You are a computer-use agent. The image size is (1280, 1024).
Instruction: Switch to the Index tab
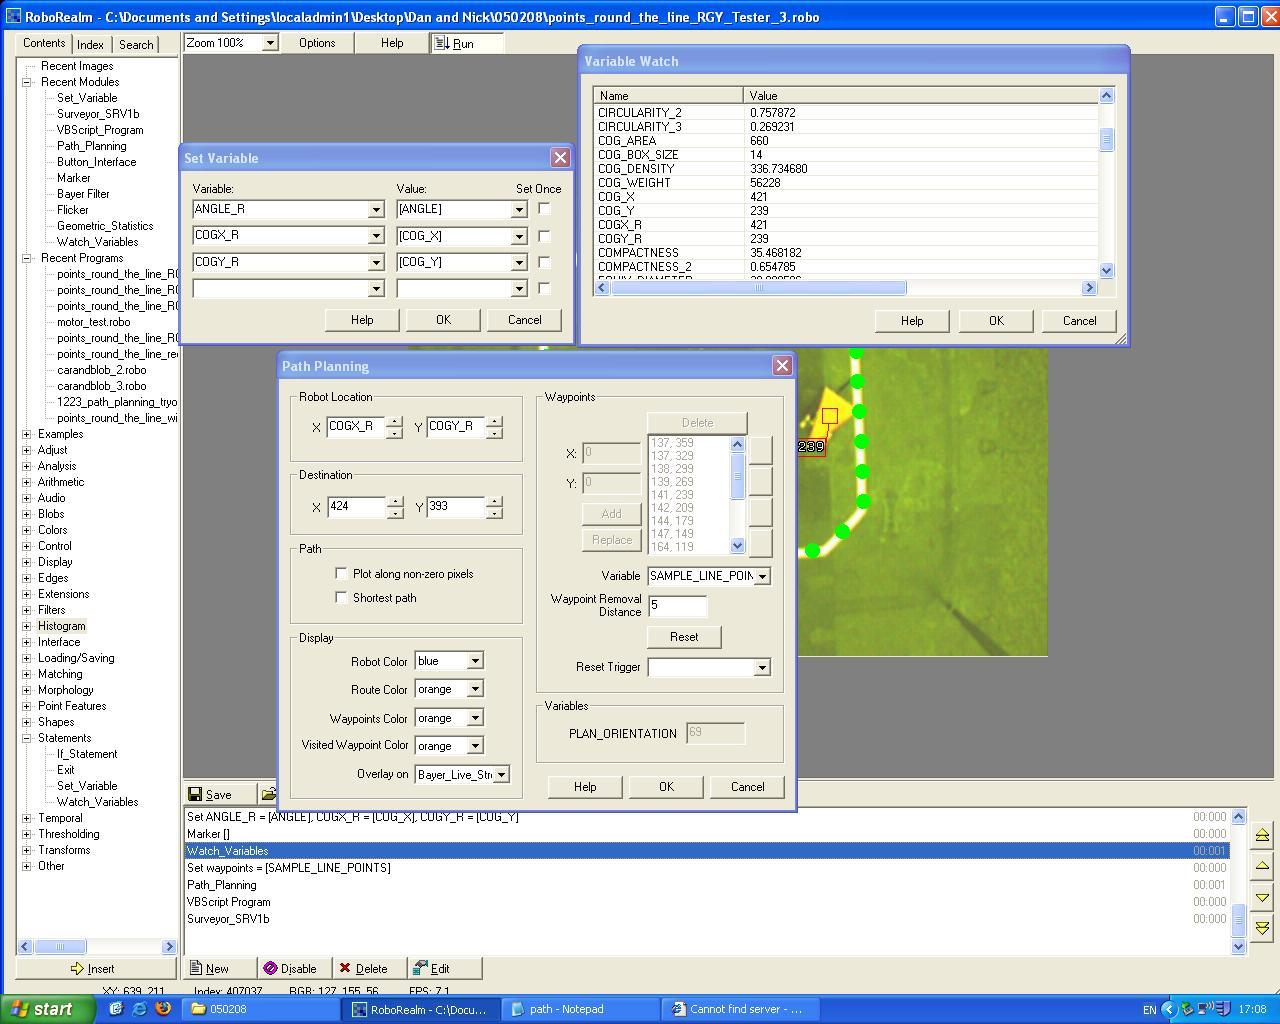tap(90, 44)
